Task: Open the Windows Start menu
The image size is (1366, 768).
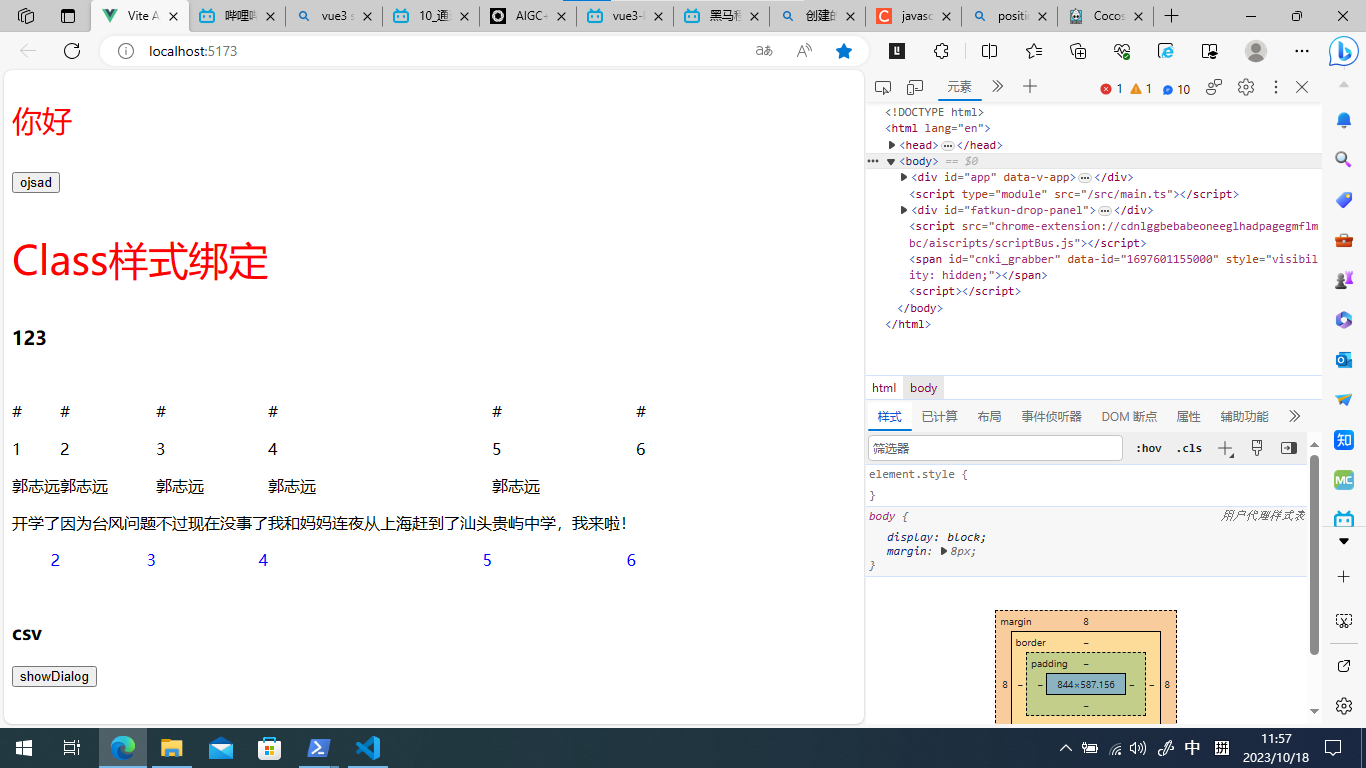Action: click(x=24, y=748)
